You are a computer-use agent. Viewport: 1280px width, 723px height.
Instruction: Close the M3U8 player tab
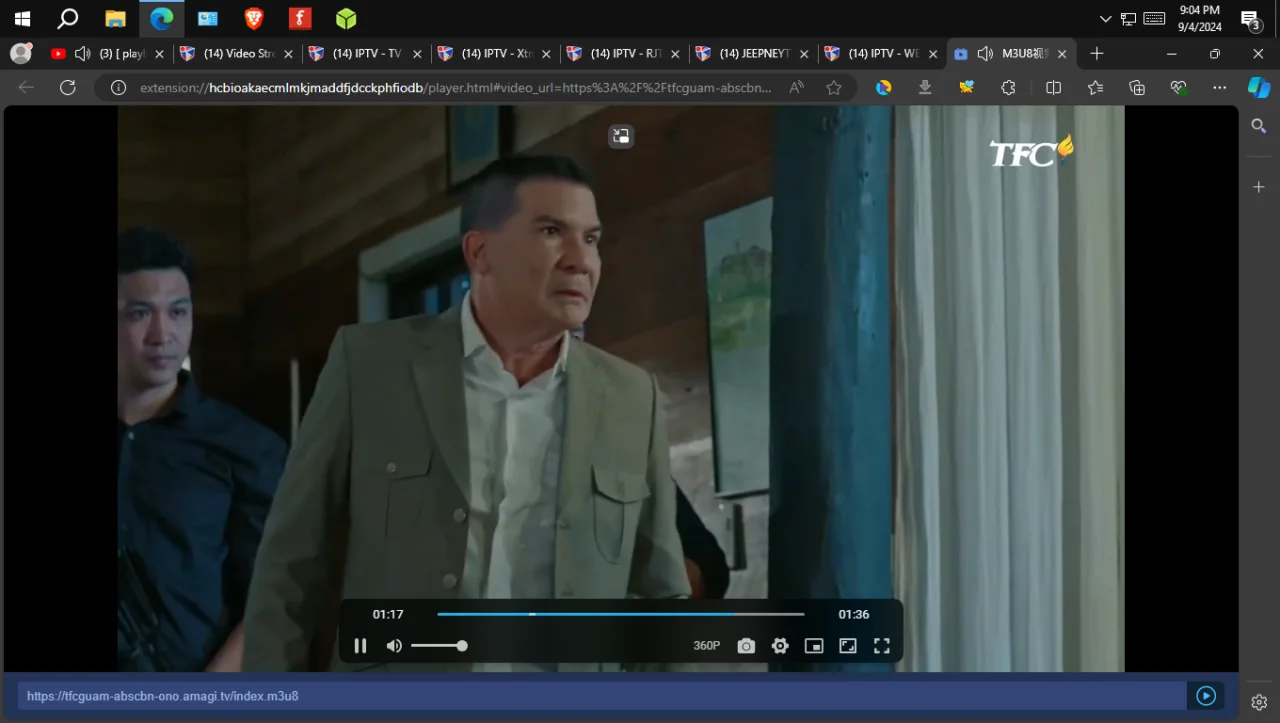tap(1062, 54)
